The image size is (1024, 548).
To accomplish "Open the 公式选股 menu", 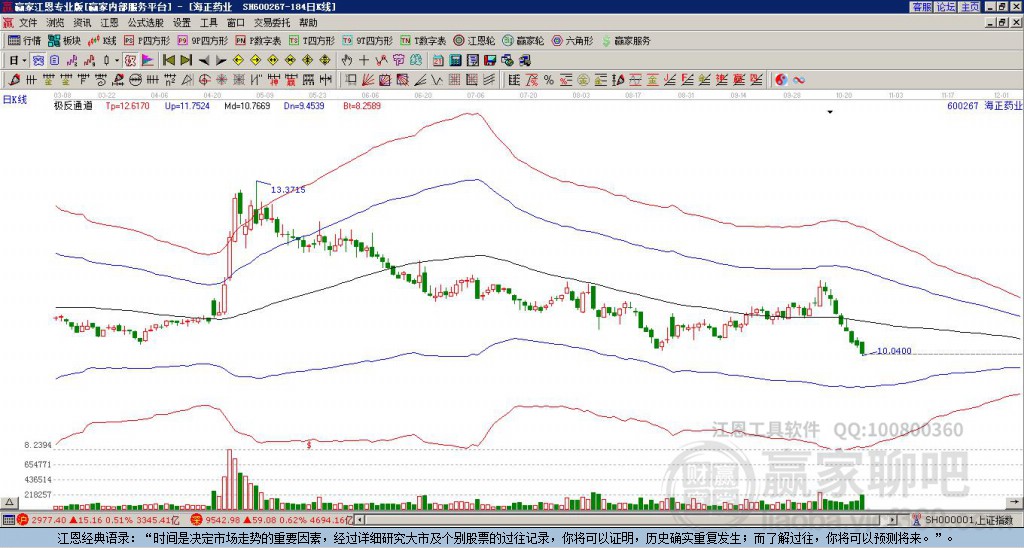I will [x=146, y=23].
